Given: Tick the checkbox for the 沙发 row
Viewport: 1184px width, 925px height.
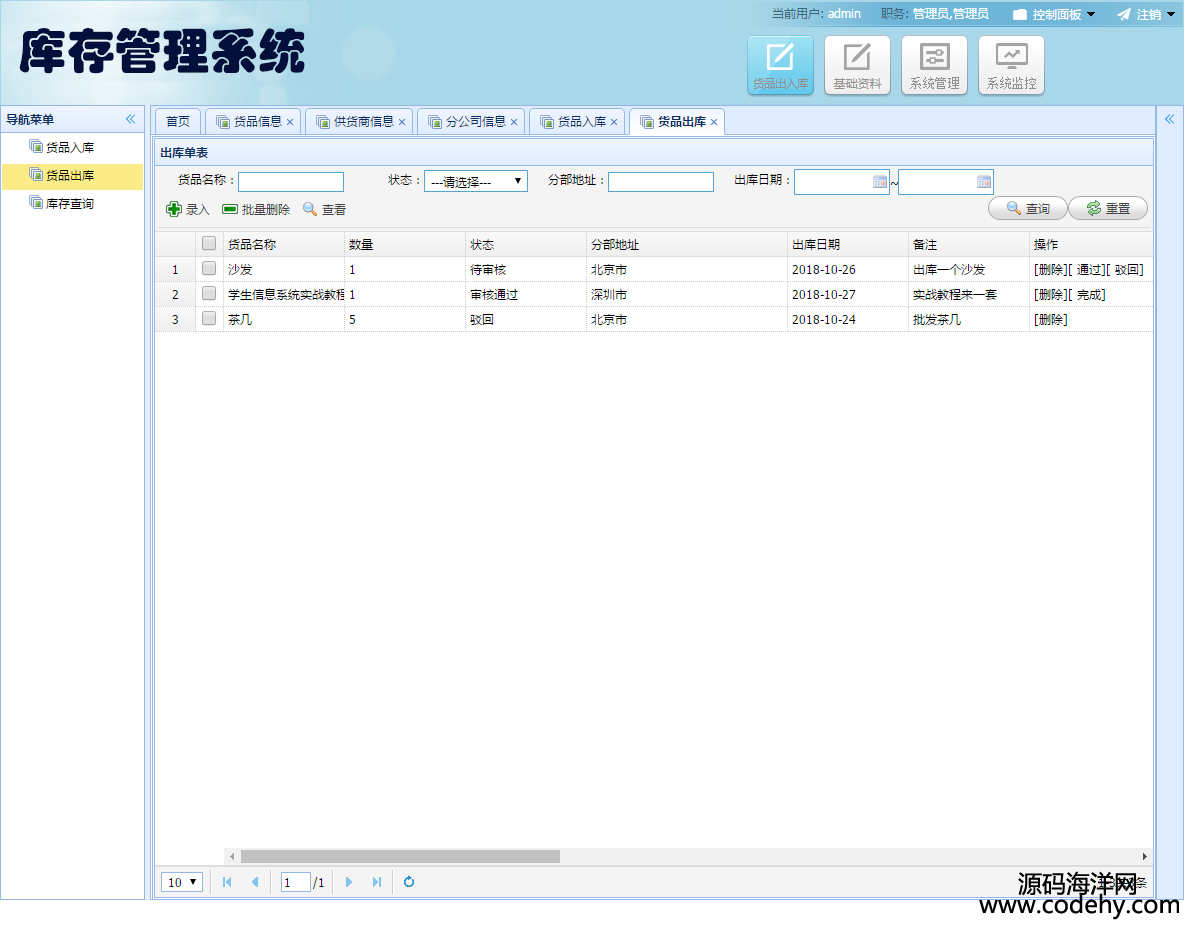Looking at the screenshot, I should click(x=209, y=268).
